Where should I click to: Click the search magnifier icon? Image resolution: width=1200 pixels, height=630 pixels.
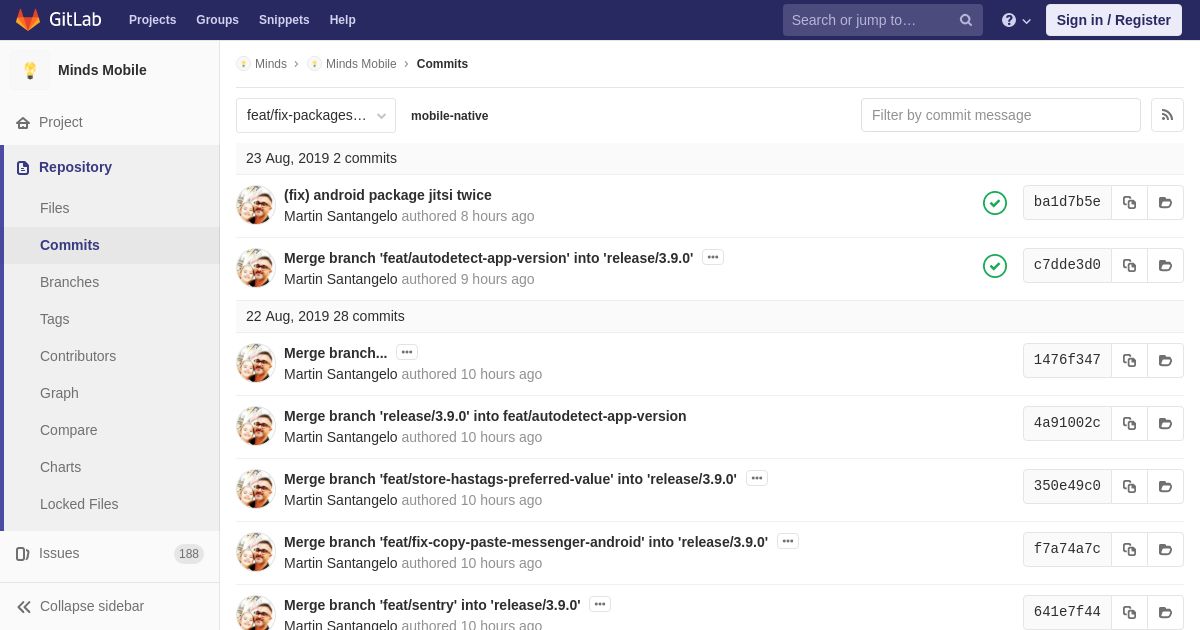(966, 20)
